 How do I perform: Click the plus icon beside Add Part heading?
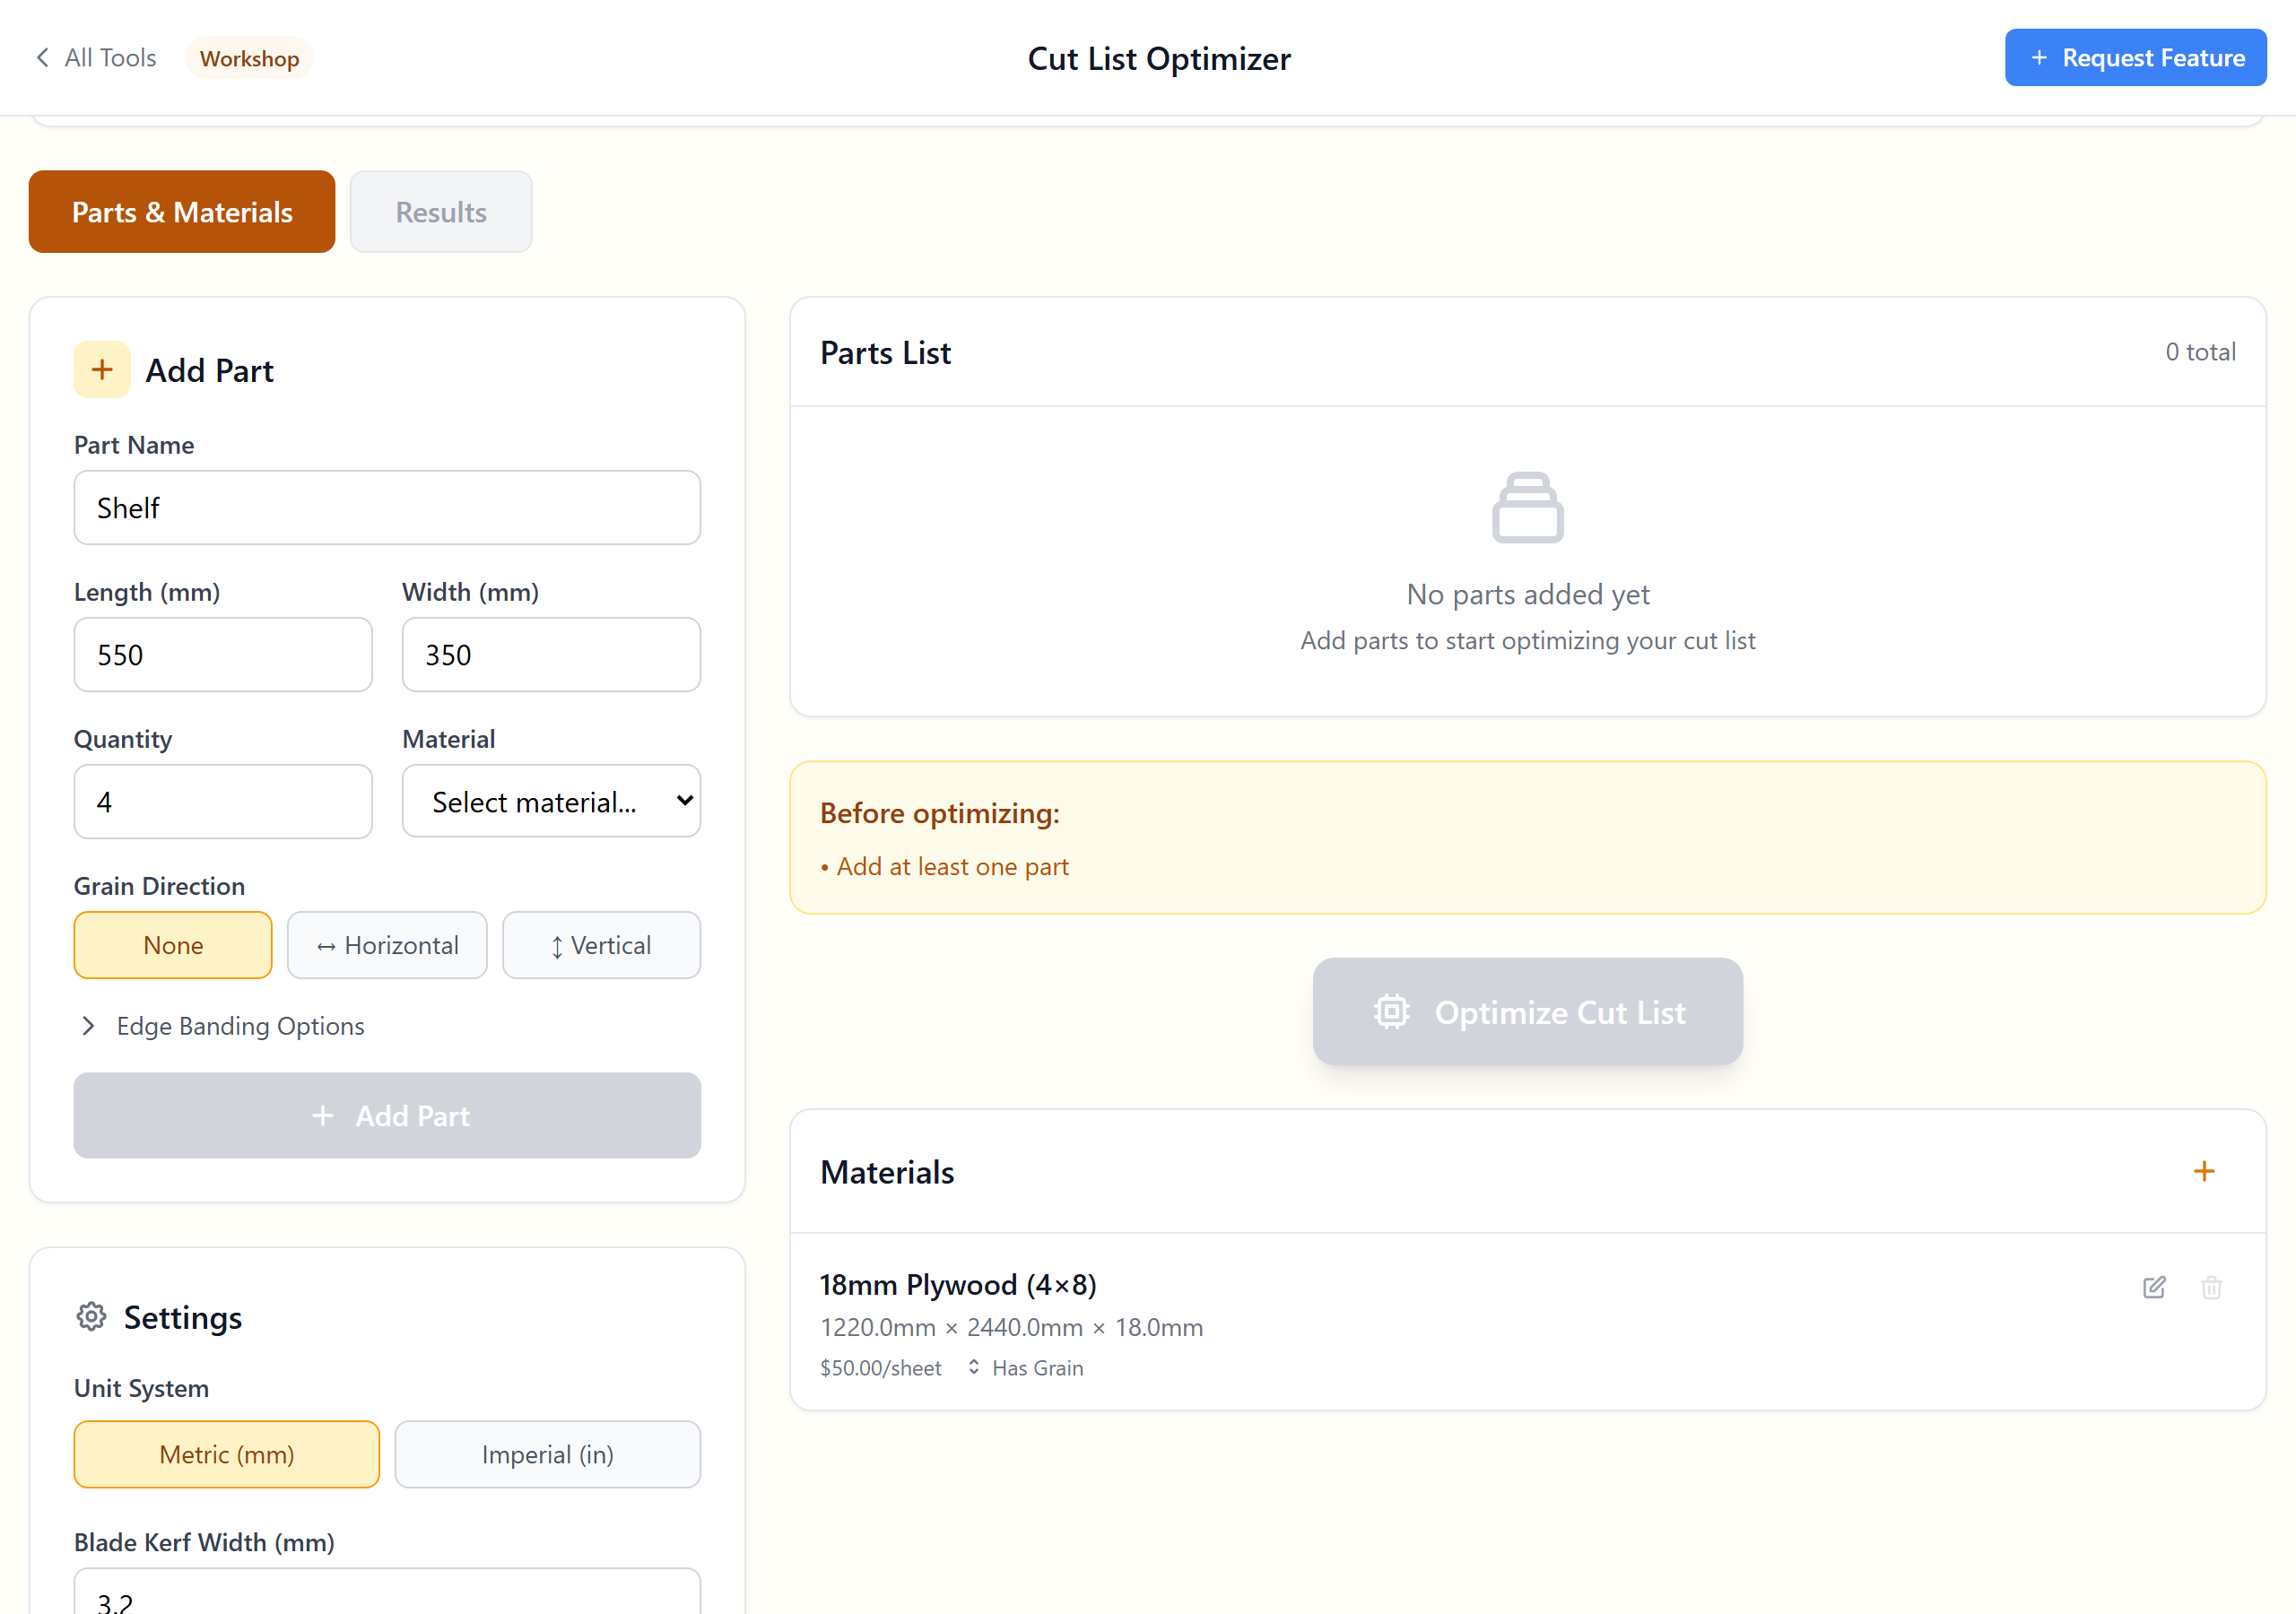point(102,370)
